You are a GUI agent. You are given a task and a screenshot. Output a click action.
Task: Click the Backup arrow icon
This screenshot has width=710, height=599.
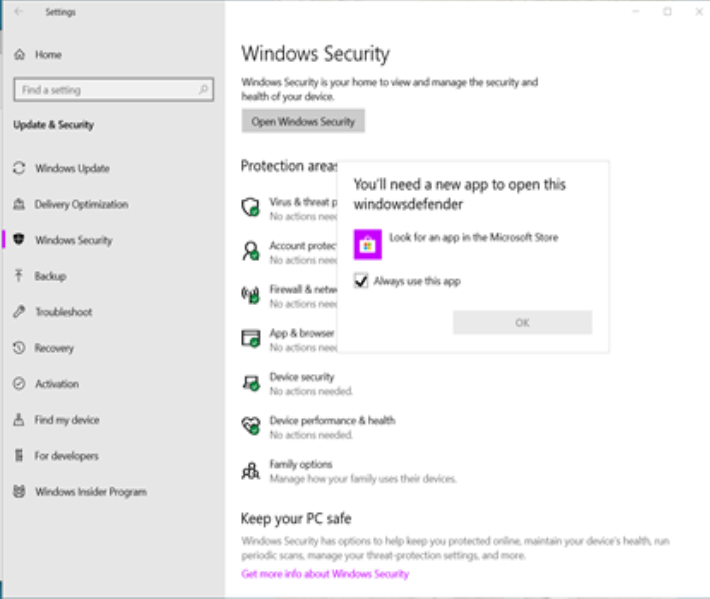pyautogui.click(x=19, y=275)
